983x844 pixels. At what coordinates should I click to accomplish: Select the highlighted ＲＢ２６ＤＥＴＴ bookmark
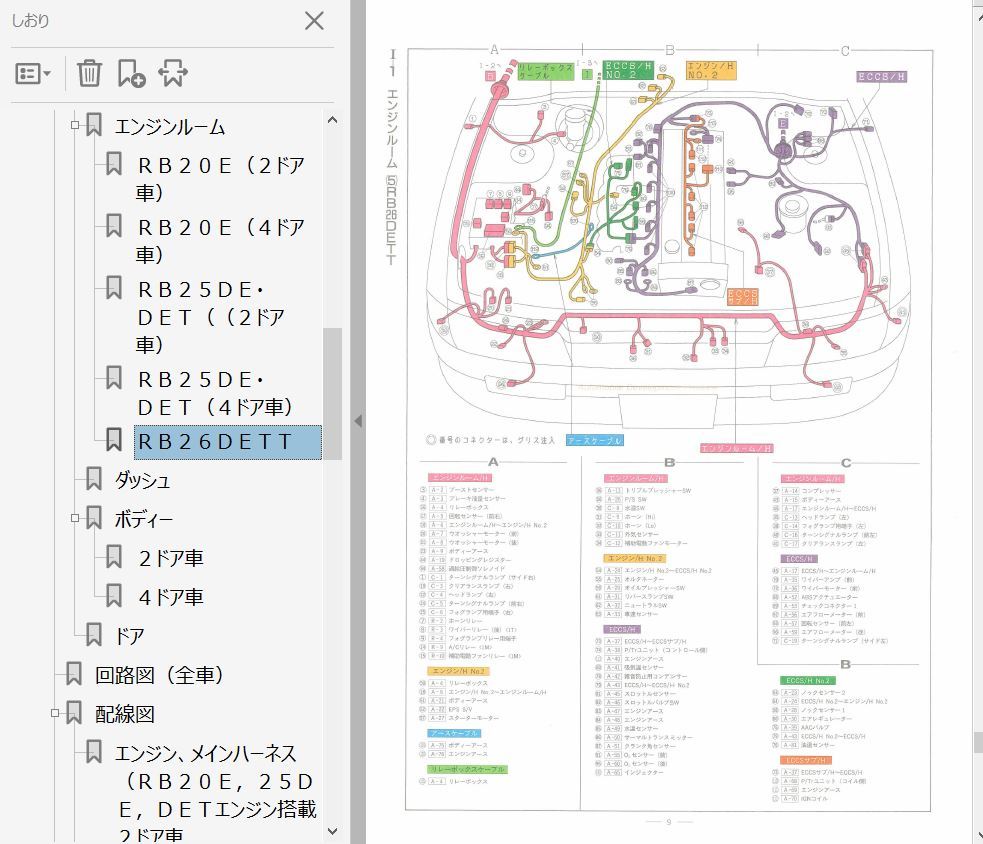(228, 442)
